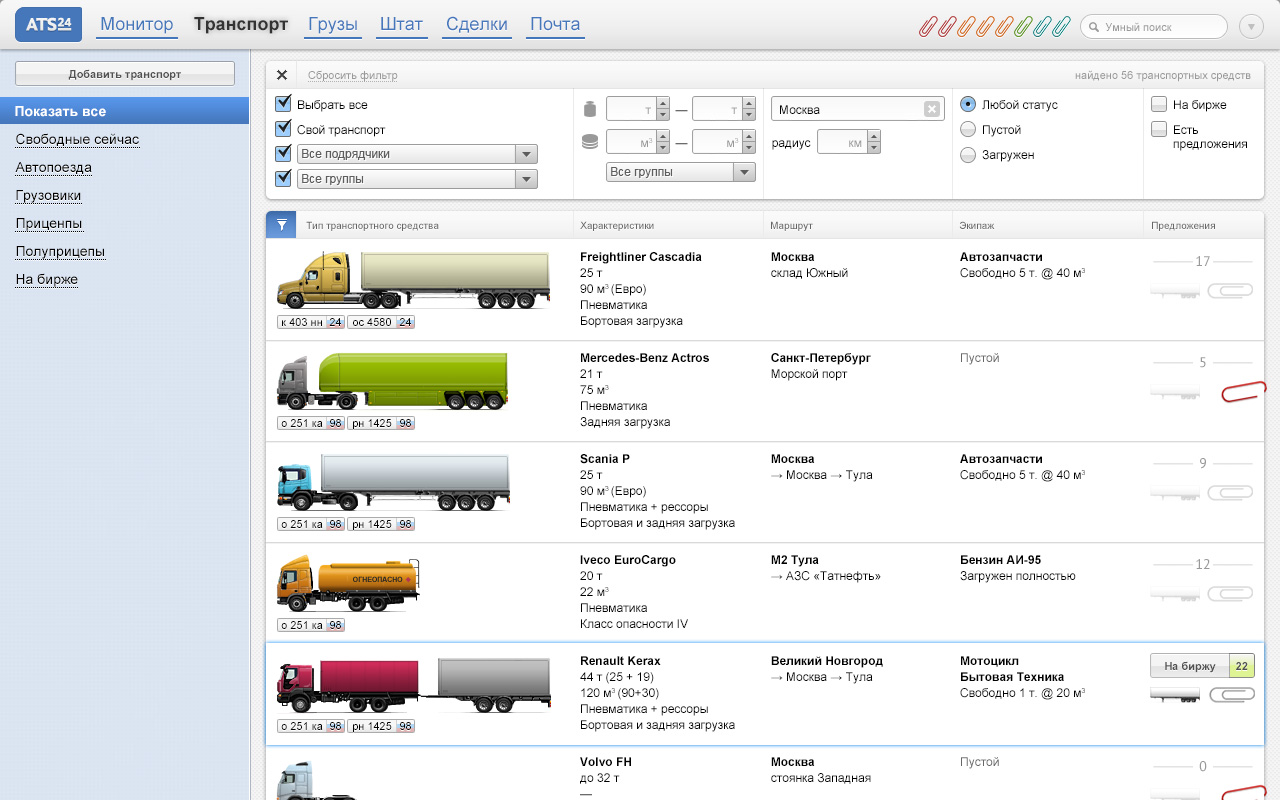Click plate рн 1425 98 in the Renault Kerax row
Image resolution: width=1280 pixels, height=800 pixels.
(381, 726)
